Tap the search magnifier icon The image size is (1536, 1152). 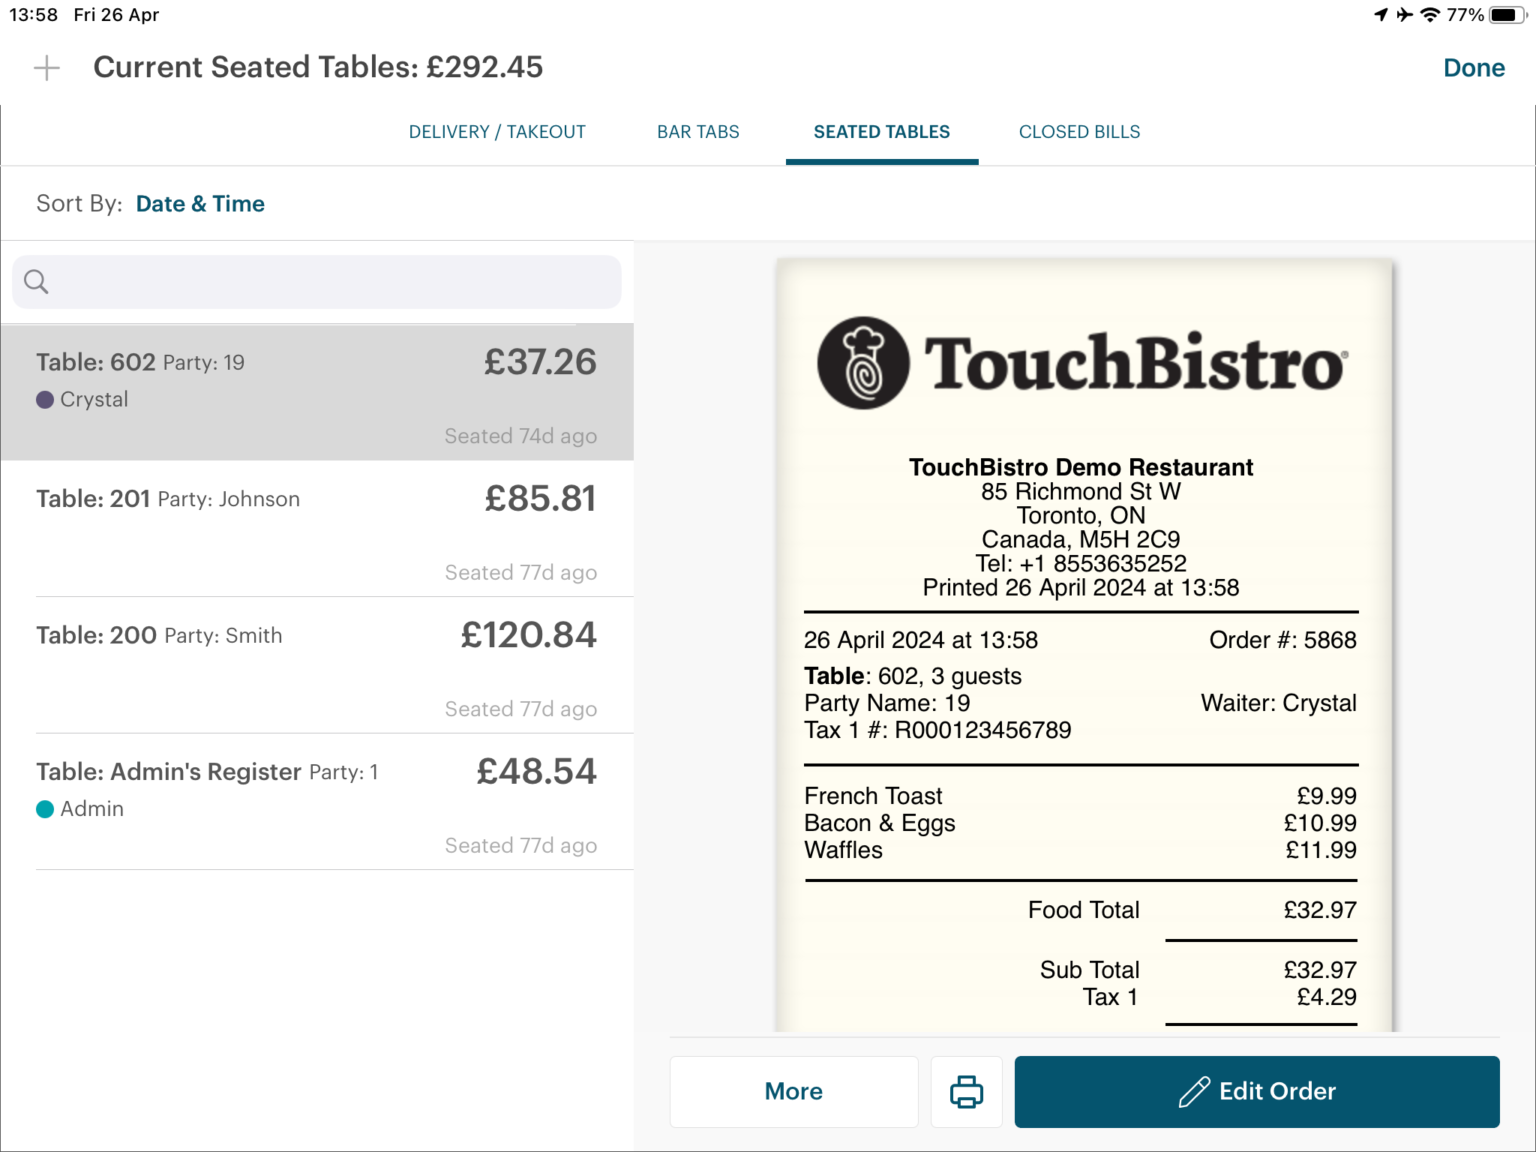point(35,281)
